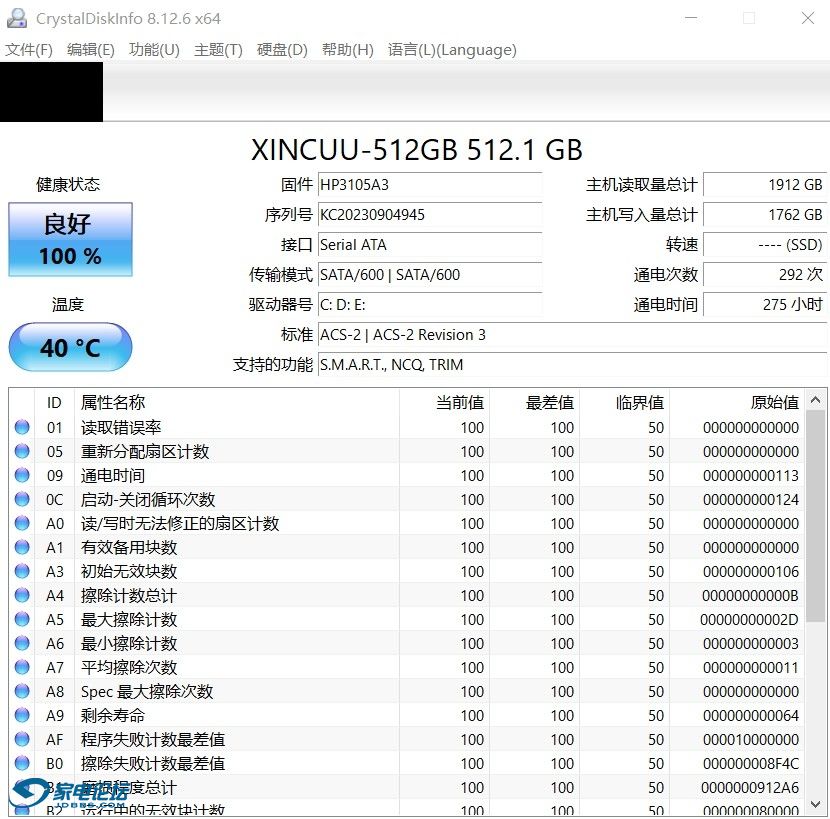
Task: Click the power on count value 292 次
Action: [765, 275]
